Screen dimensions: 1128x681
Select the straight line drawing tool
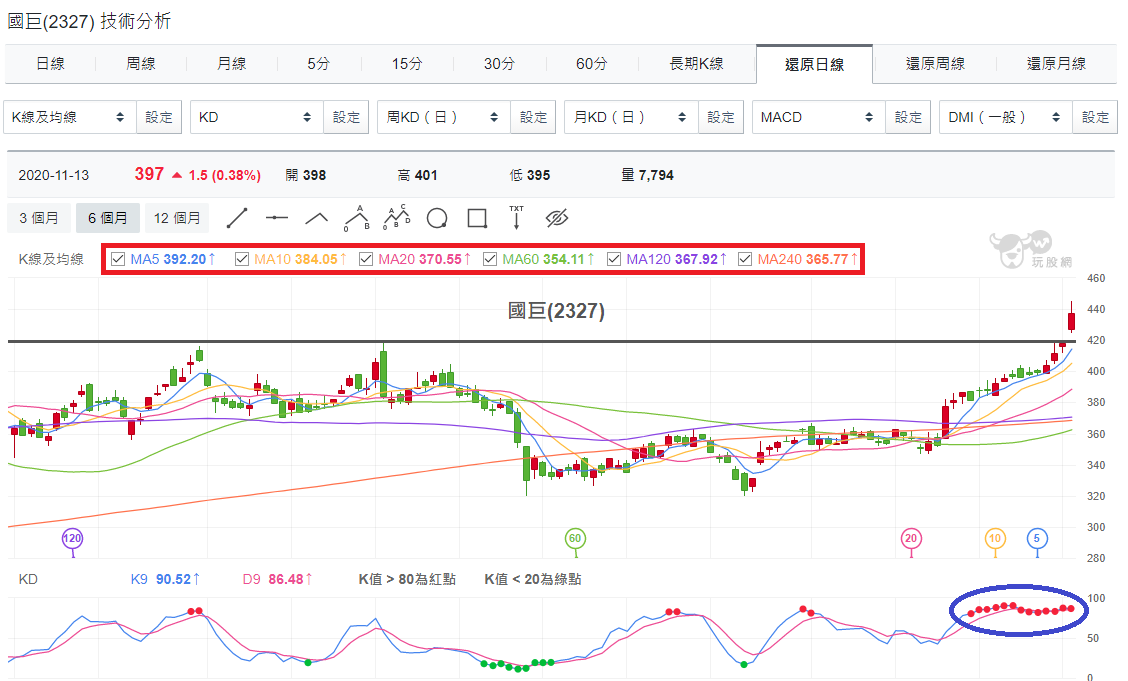(x=237, y=218)
